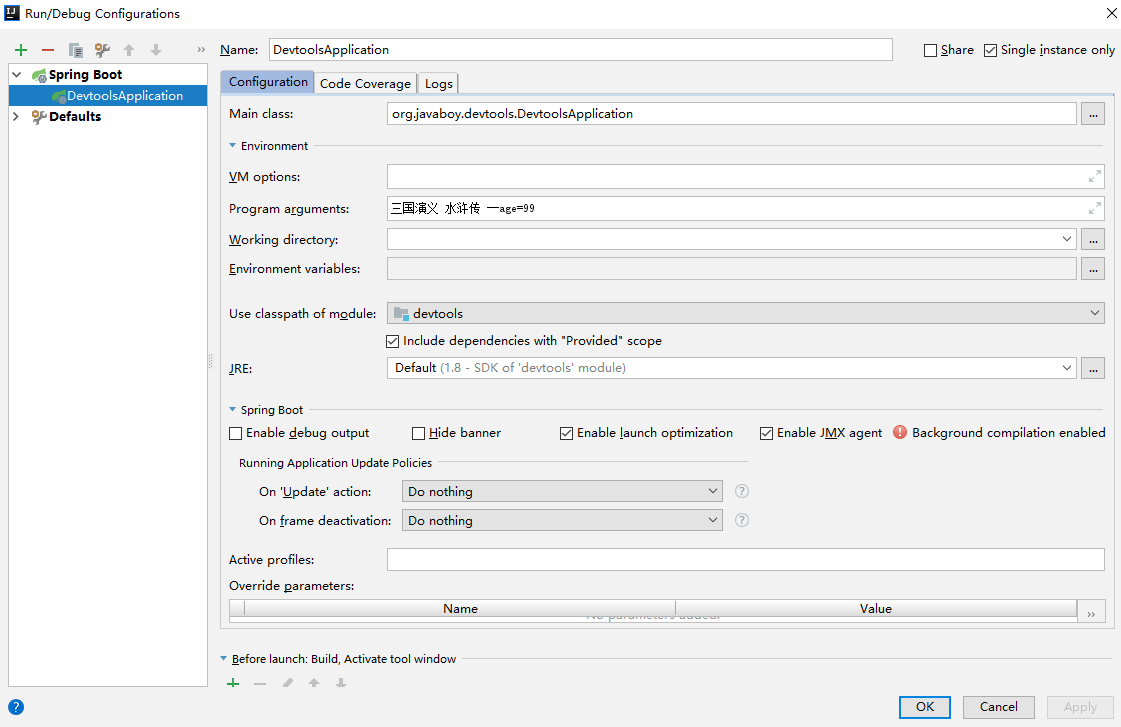Click the OK button

pos(925,707)
